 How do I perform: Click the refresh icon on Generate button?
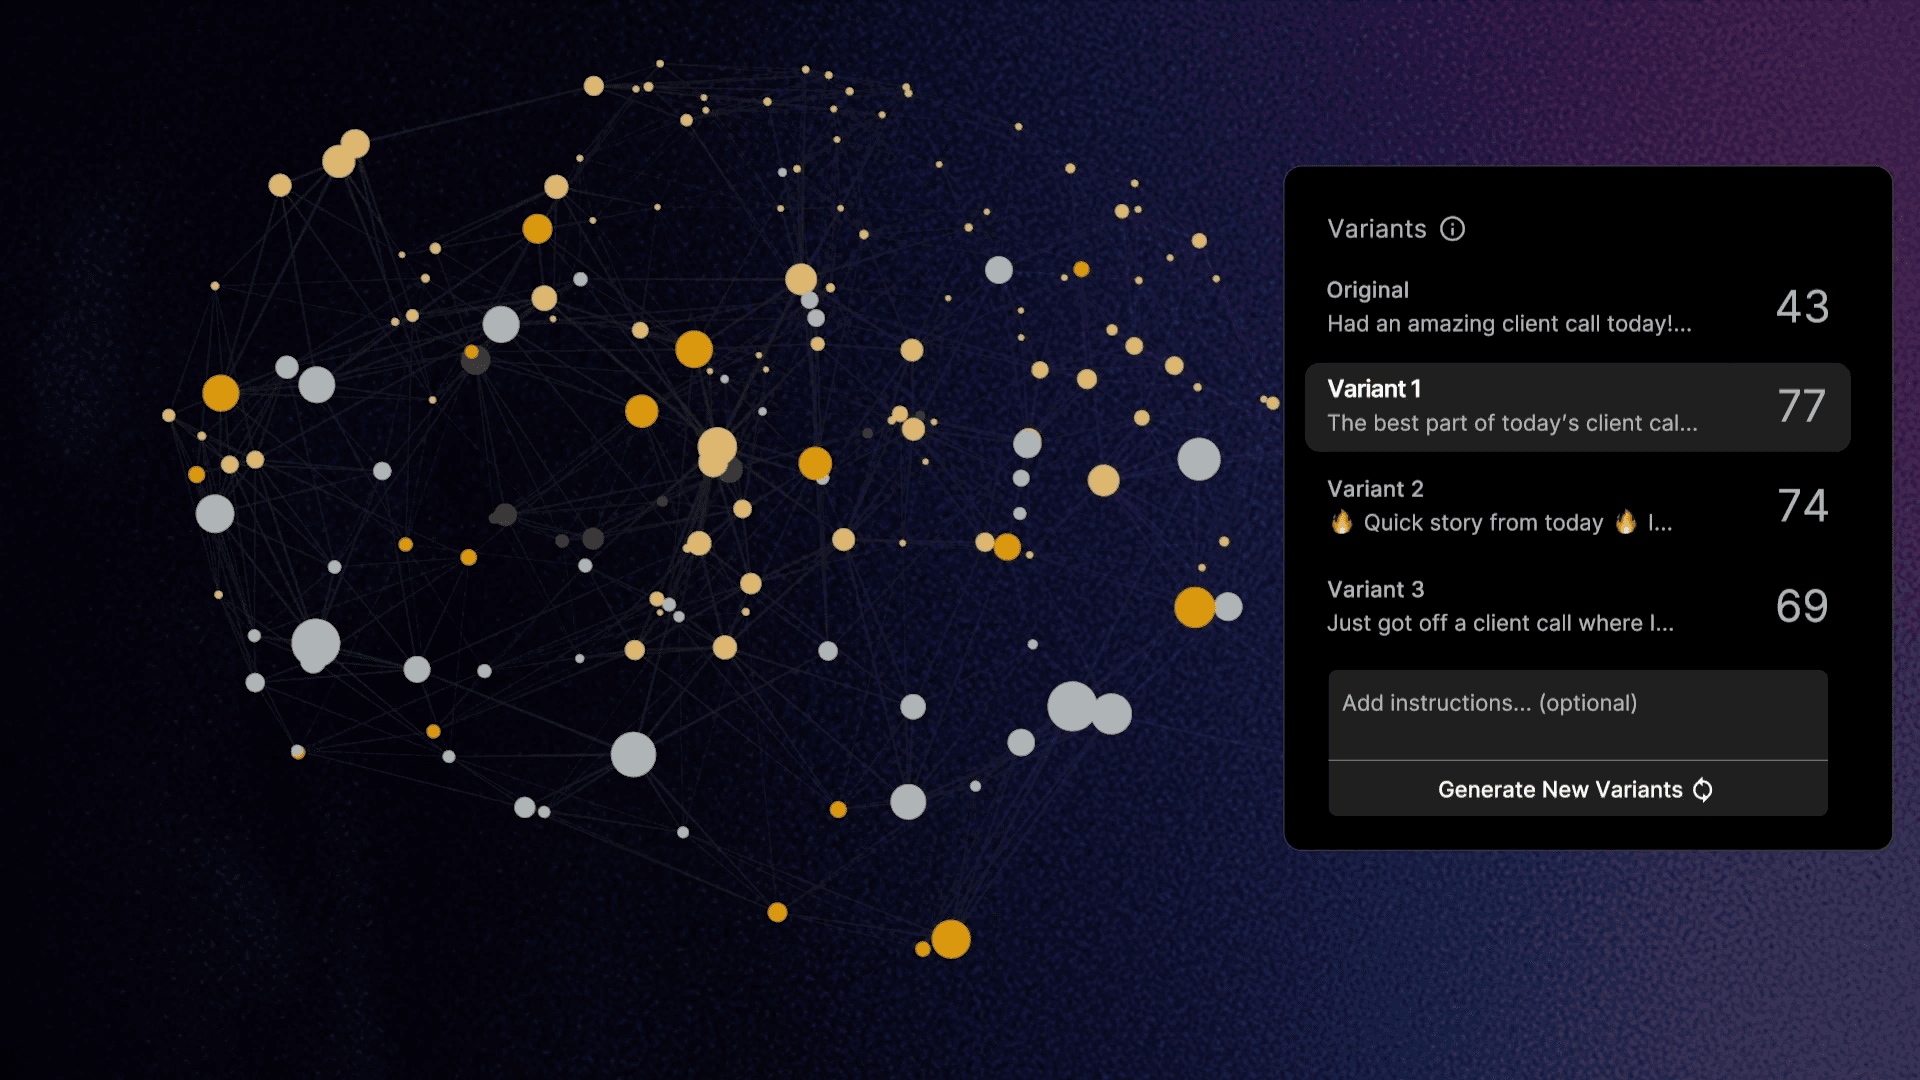click(1702, 790)
